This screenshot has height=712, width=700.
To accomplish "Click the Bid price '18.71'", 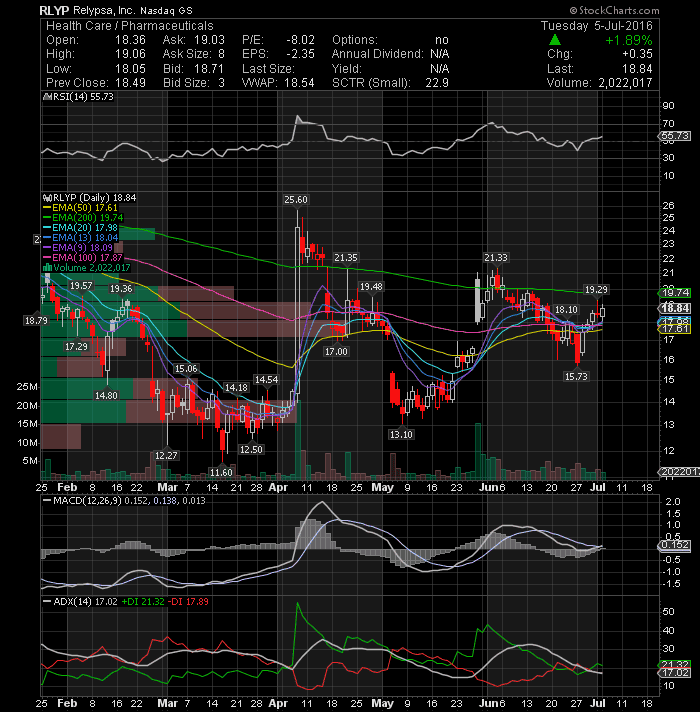I will click(209, 69).
